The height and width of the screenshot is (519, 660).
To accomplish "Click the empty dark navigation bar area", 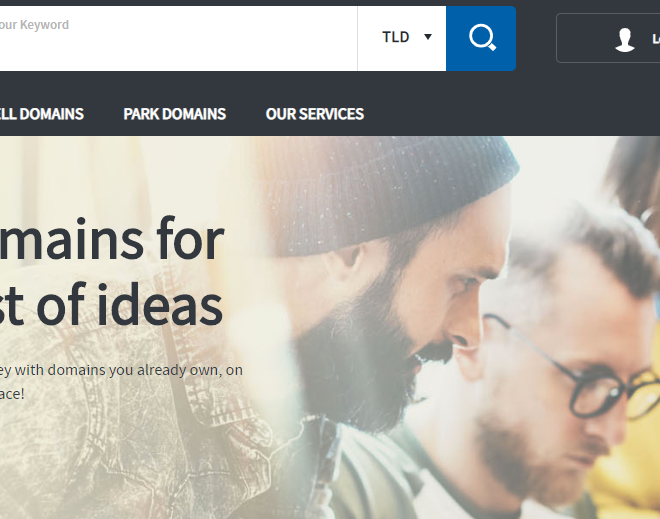I will click(x=505, y=114).
